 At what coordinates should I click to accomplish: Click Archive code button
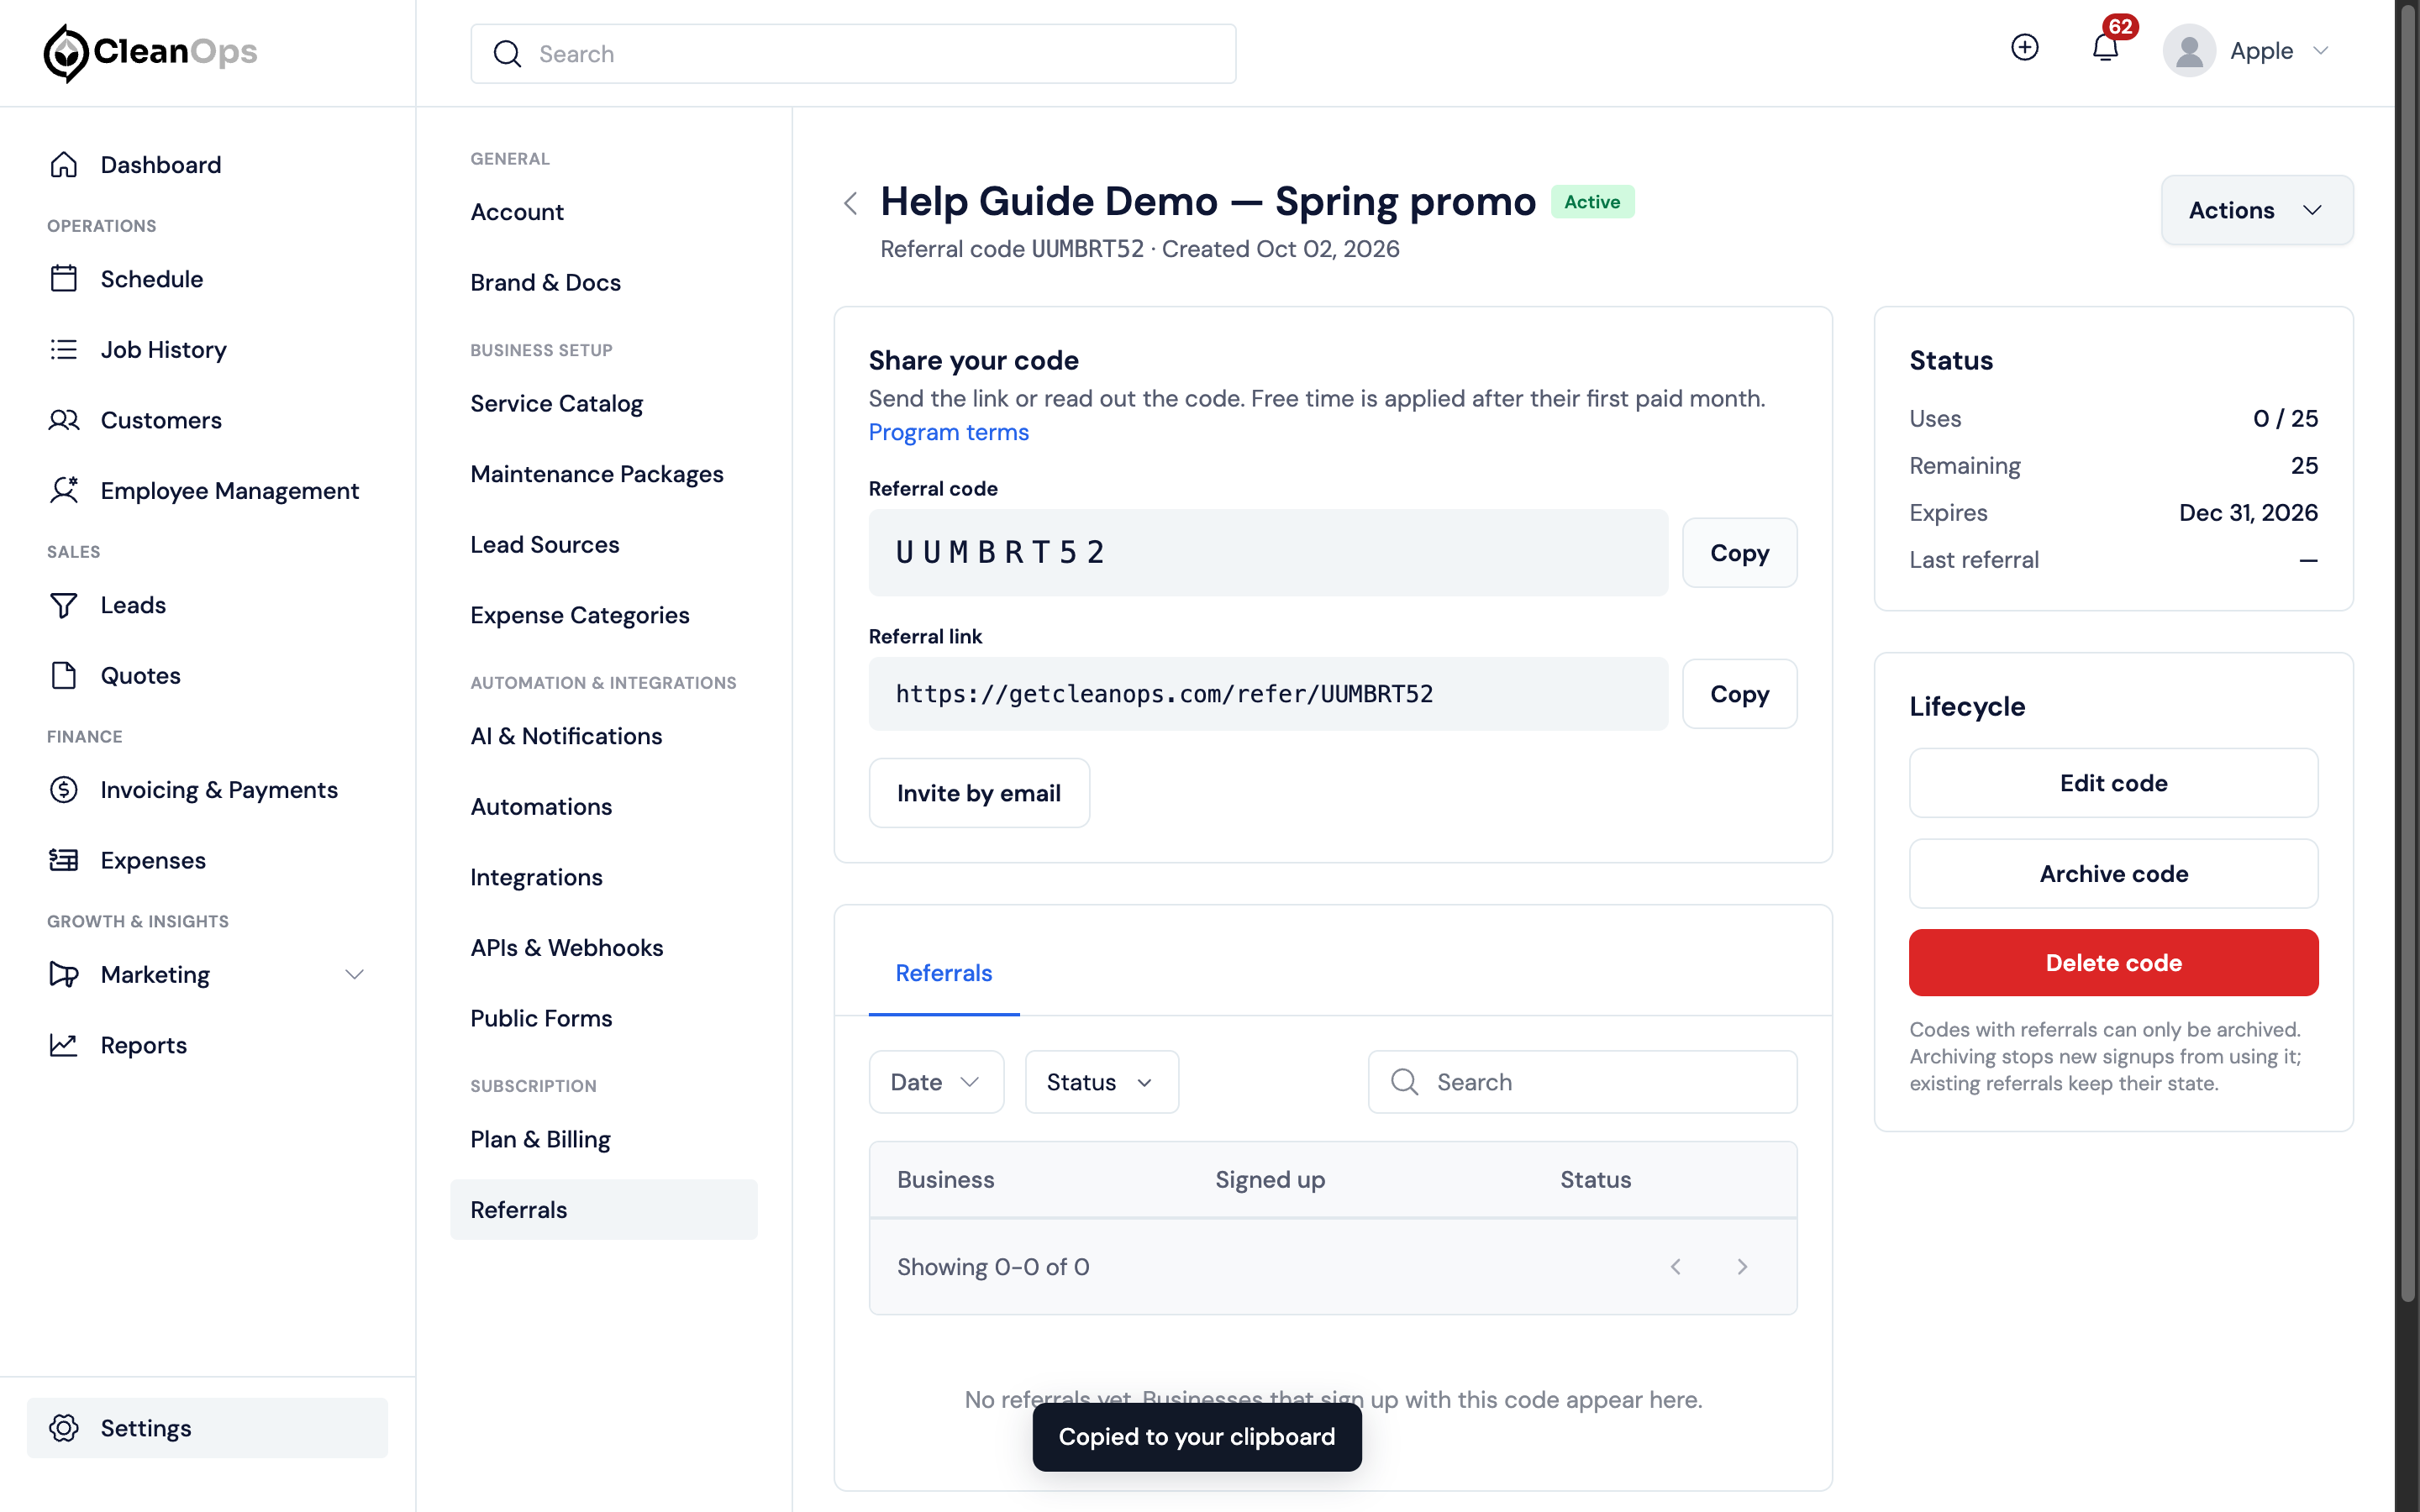2113,874
